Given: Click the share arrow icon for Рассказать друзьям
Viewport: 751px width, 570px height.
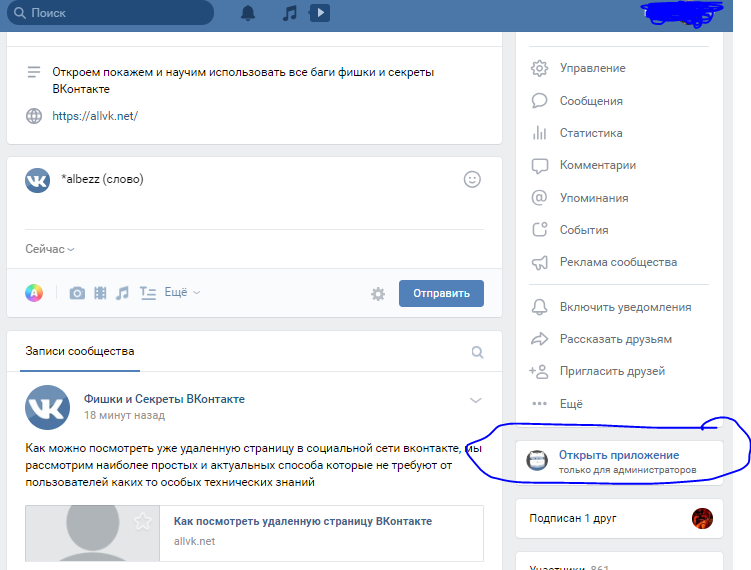Looking at the screenshot, I should pos(539,339).
